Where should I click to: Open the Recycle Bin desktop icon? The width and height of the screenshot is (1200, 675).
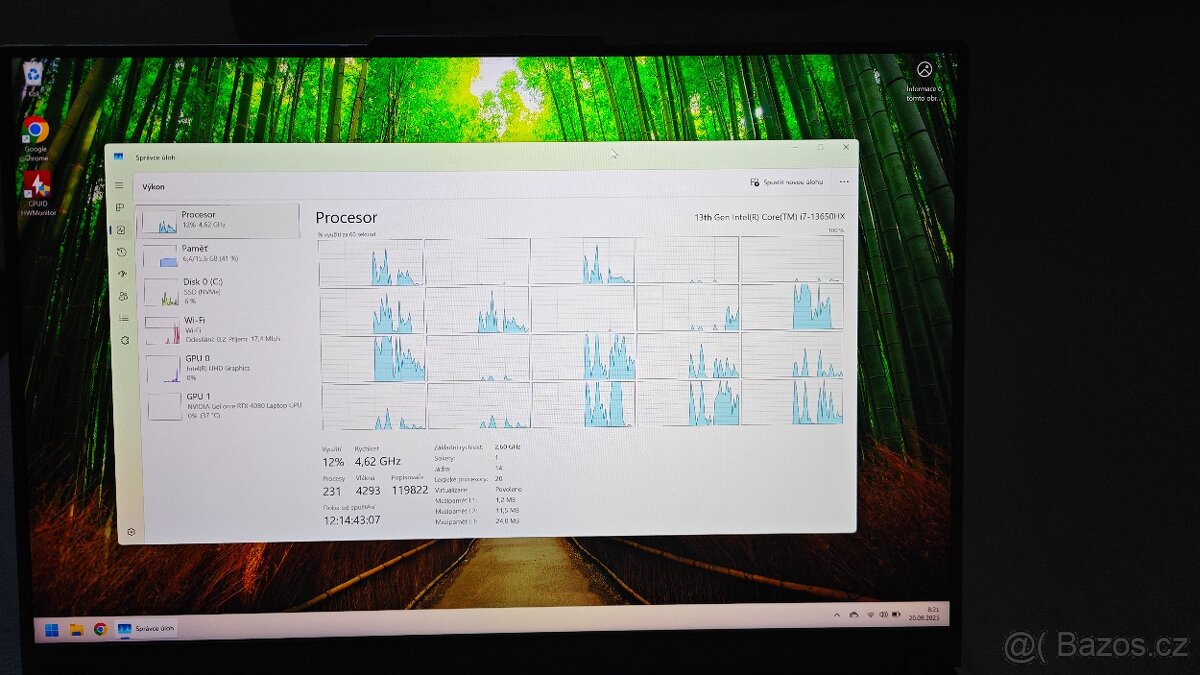(33, 78)
